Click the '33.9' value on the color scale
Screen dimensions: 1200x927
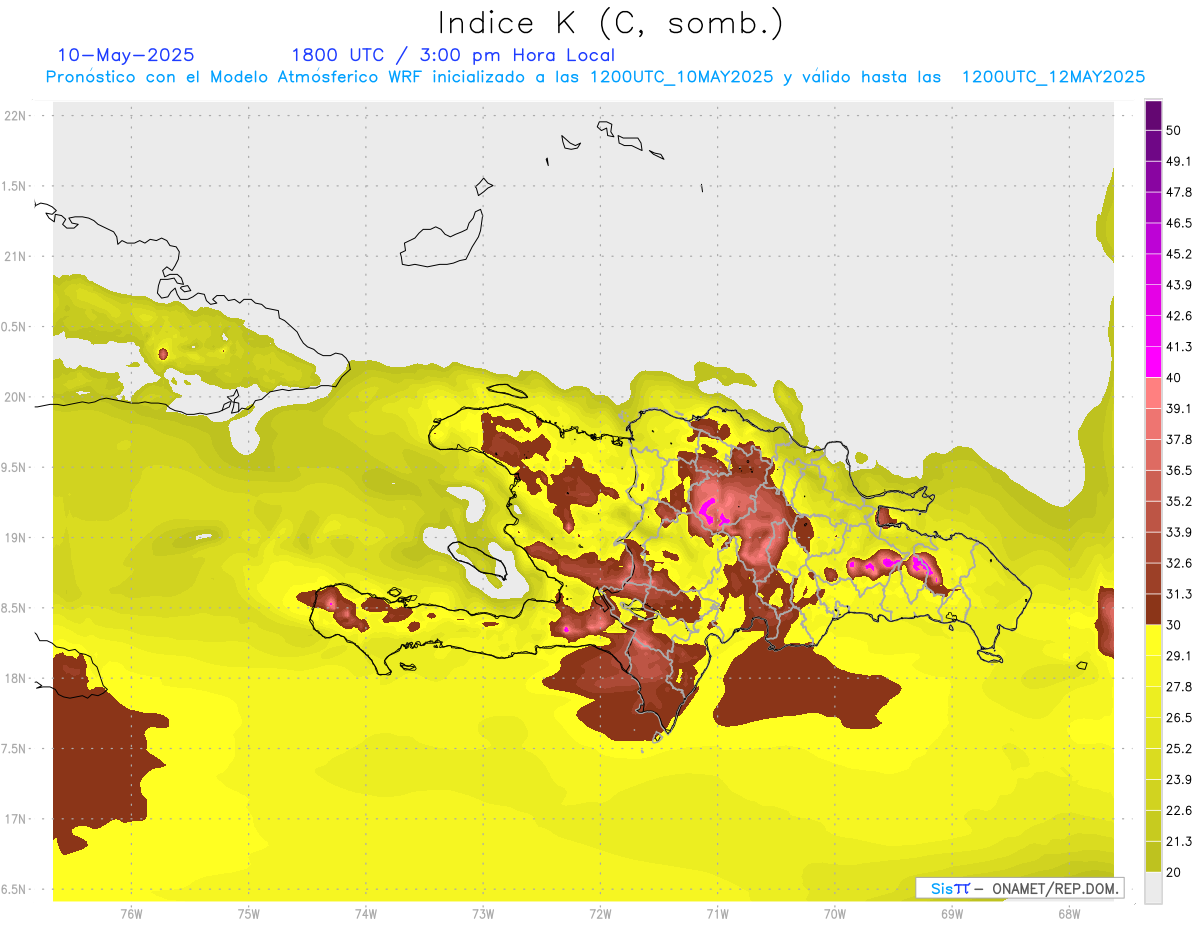(x=1179, y=532)
